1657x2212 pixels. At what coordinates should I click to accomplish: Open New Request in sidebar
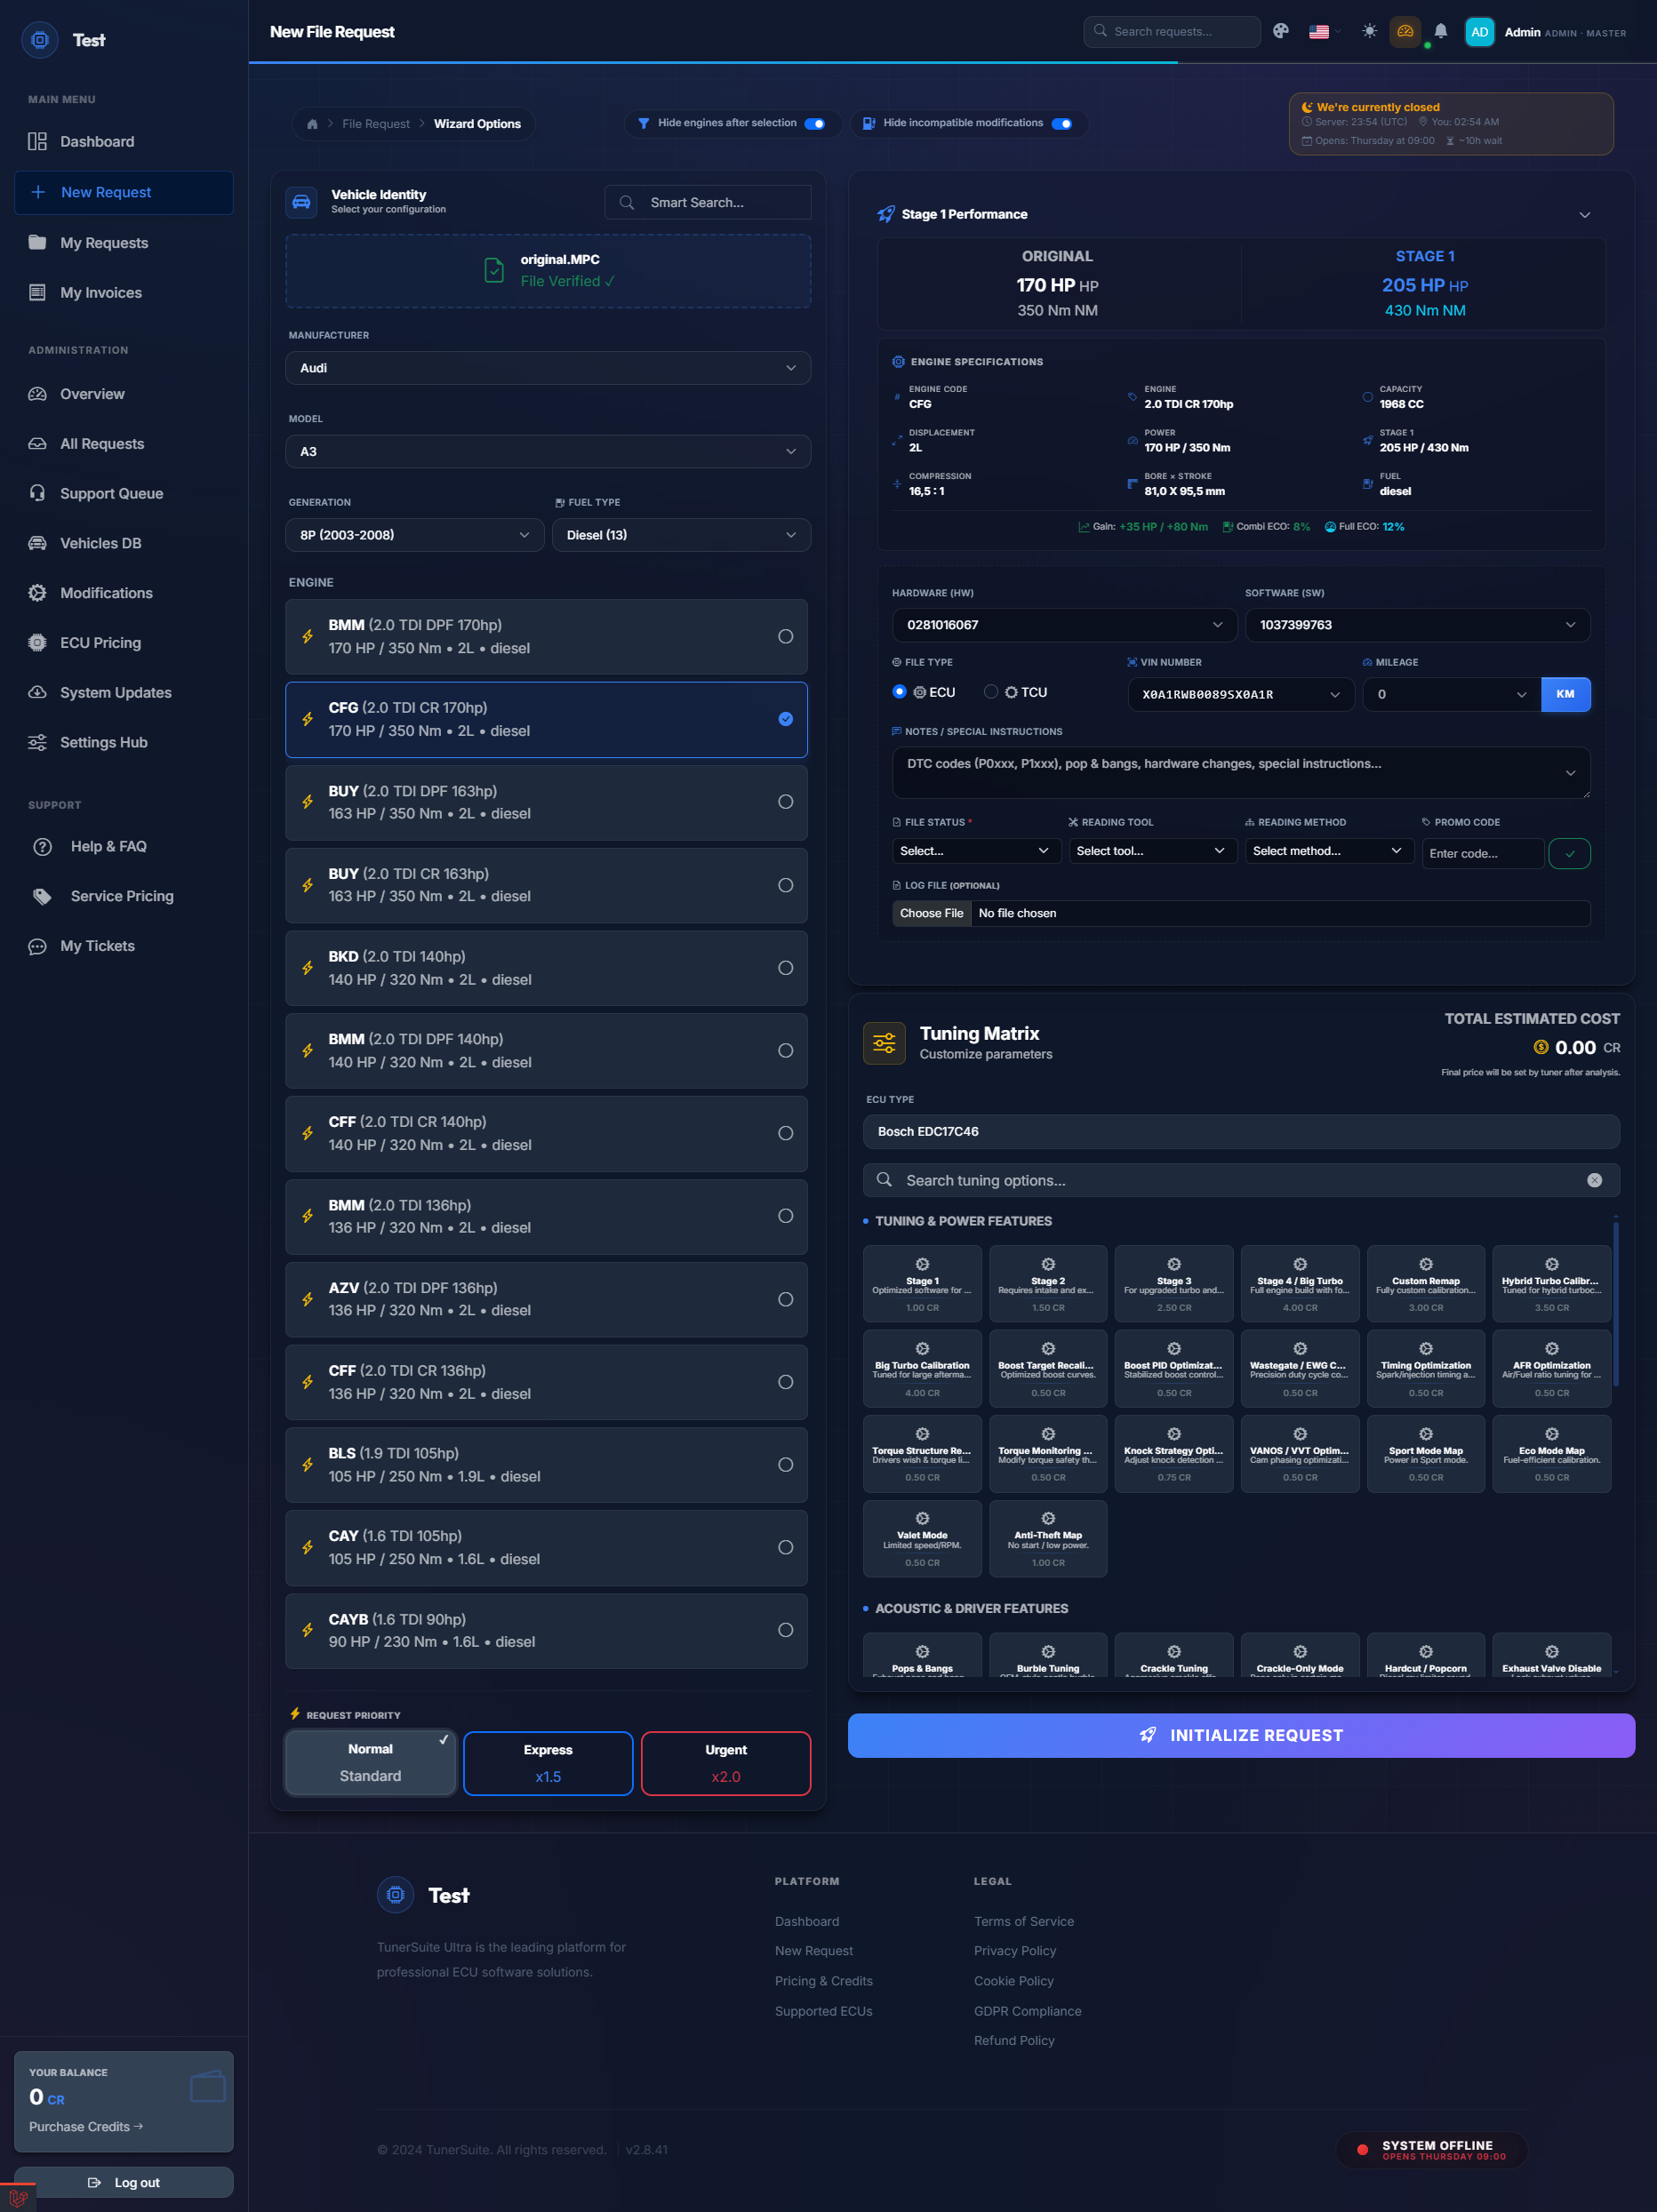coord(124,192)
